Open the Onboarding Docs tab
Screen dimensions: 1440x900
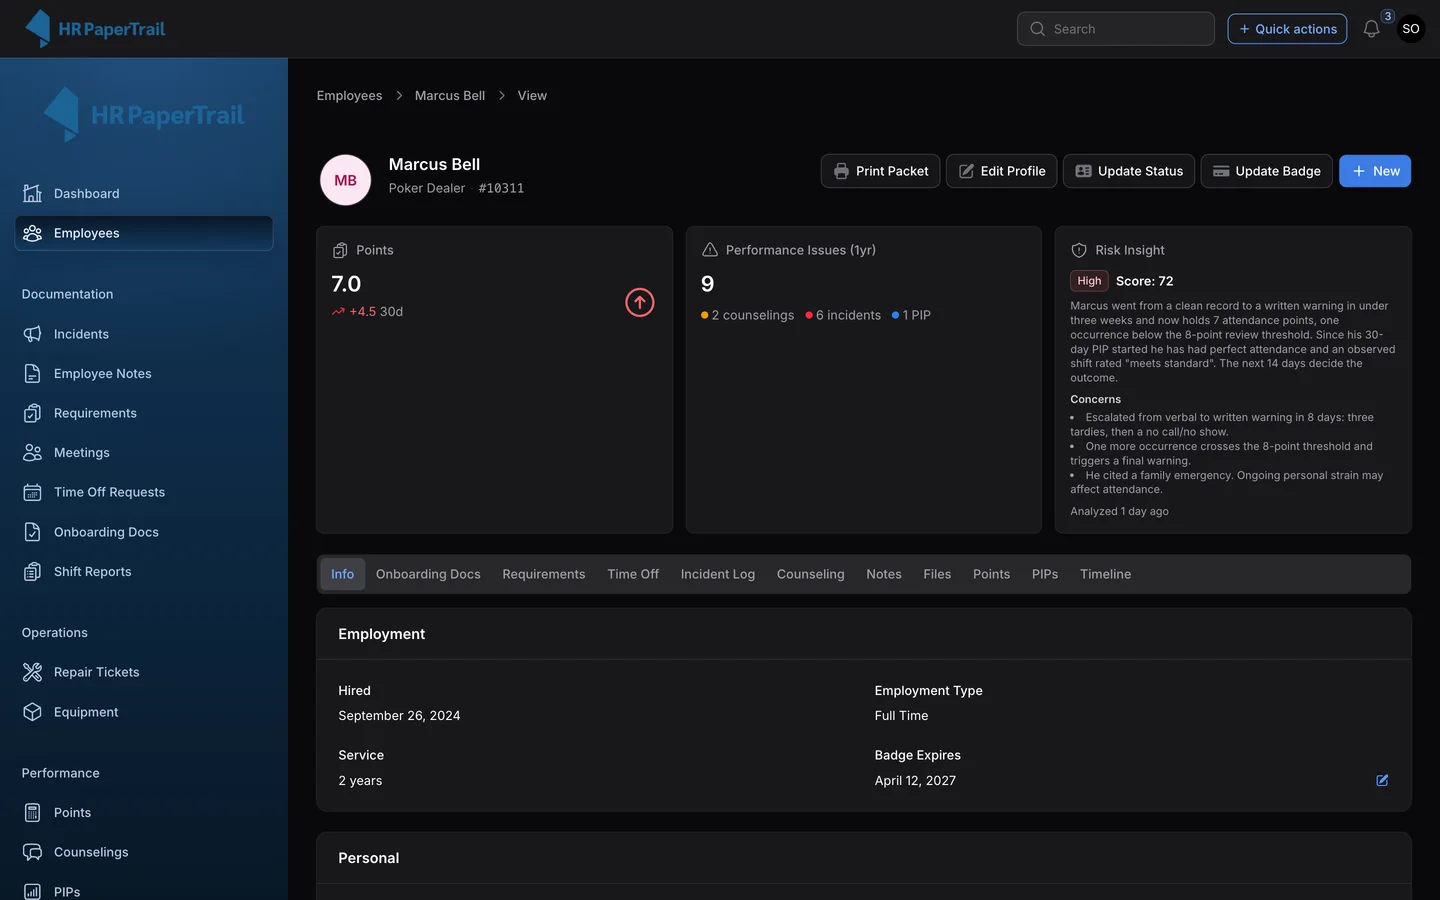tap(428, 574)
